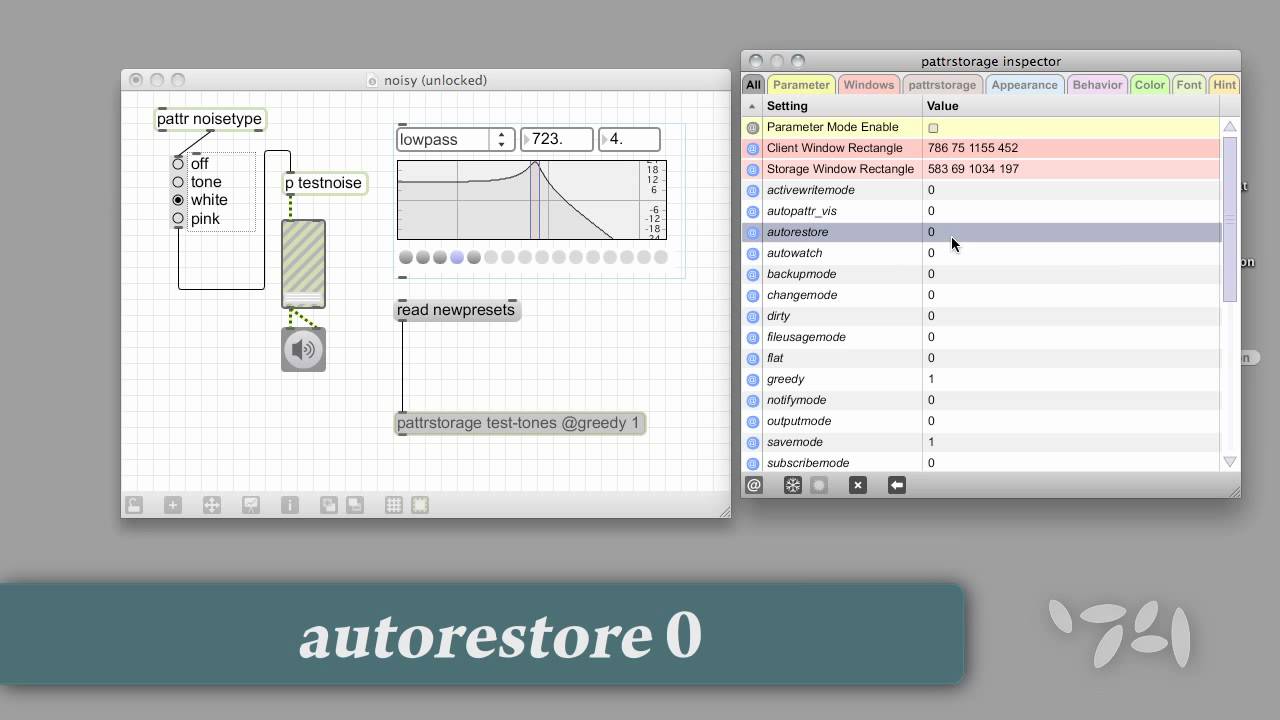The width and height of the screenshot is (1280, 720).
Task: Select the highlighted fourth preset dot
Action: tap(457, 257)
